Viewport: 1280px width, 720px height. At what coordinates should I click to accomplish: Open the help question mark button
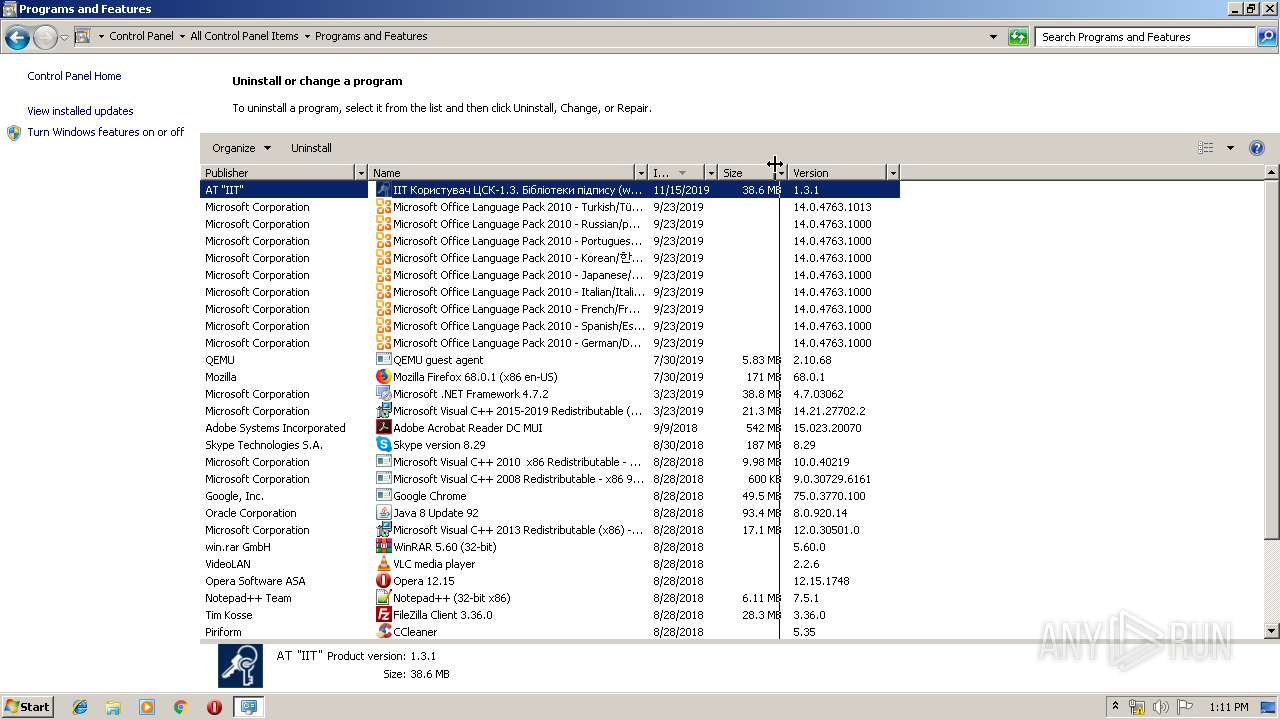1257,148
